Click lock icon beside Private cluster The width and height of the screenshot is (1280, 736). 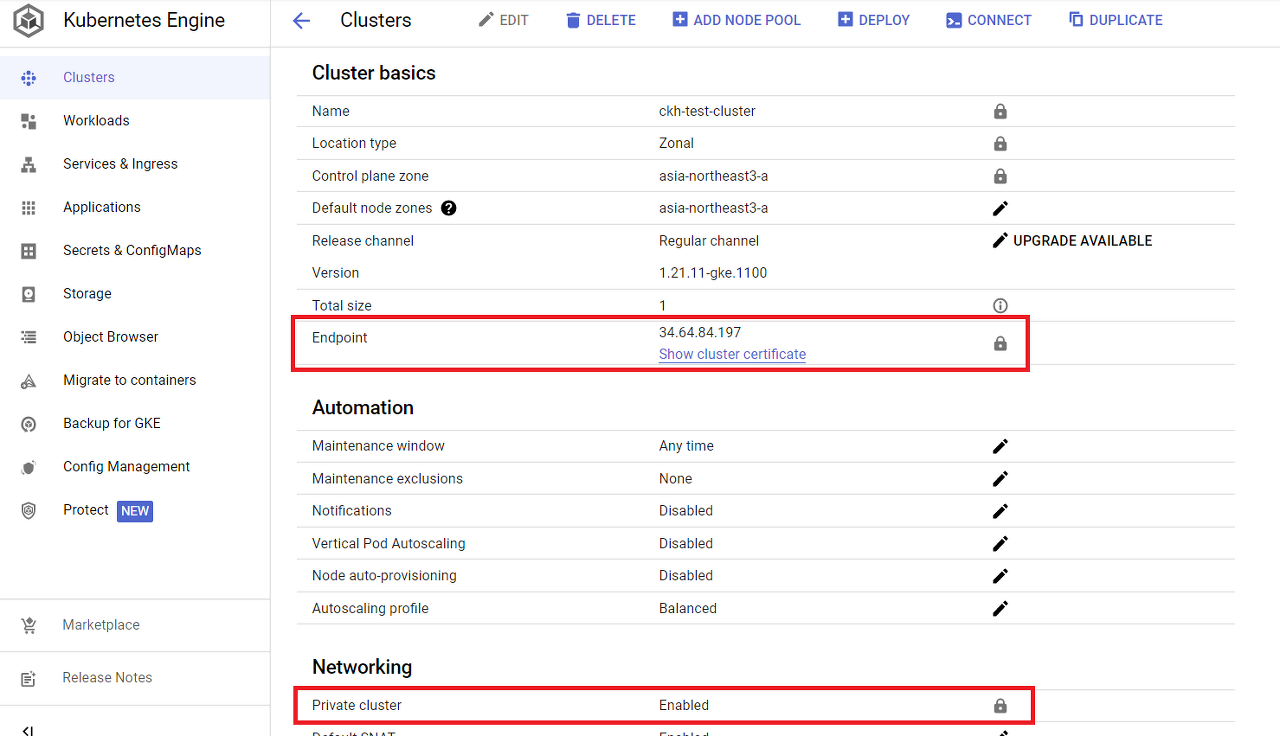[1000, 705]
